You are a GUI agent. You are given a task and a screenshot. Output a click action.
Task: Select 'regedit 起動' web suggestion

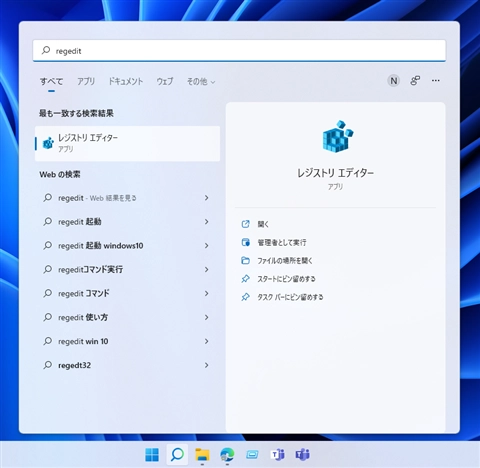pyautogui.click(x=127, y=222)
